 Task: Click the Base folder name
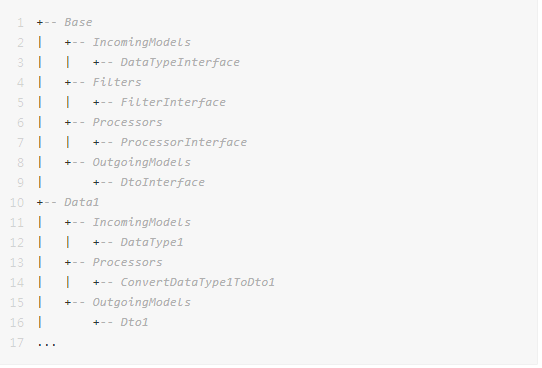pyautogui.click(x=78, y=22)
